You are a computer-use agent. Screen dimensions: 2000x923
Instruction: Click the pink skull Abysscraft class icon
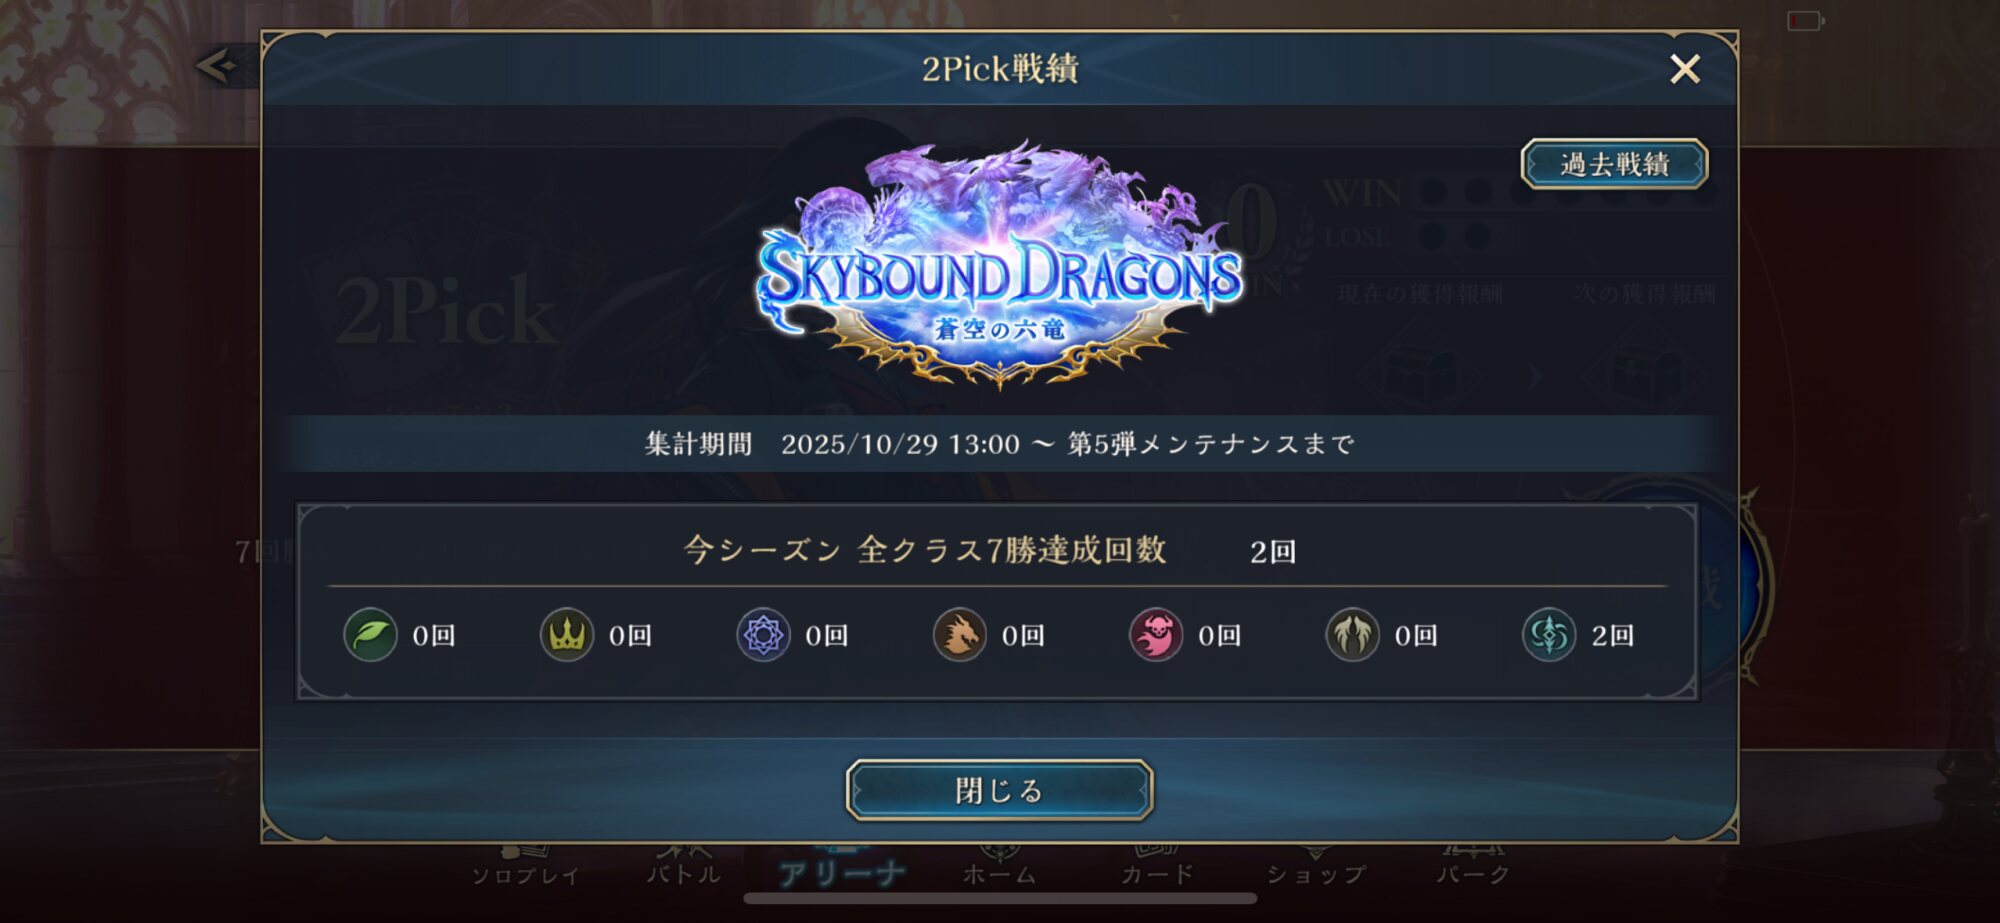click(x=1156, y=635)
